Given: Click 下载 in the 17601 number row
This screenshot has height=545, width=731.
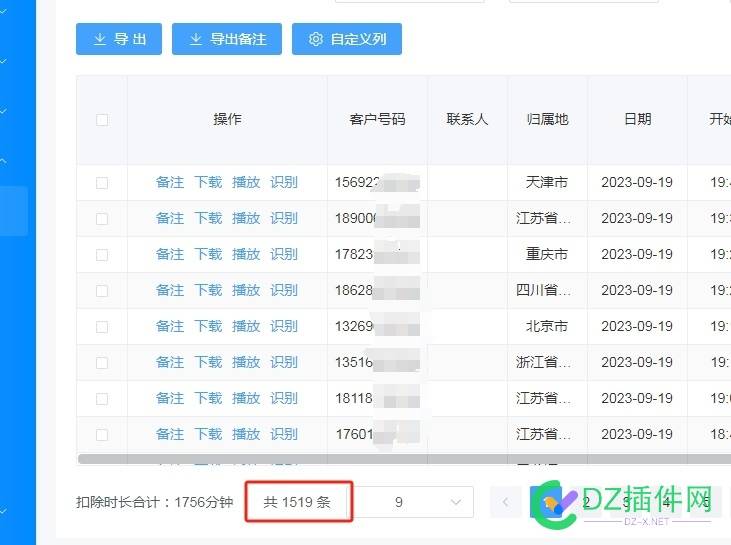Looking at the screenshot, I should pos(208,434).
